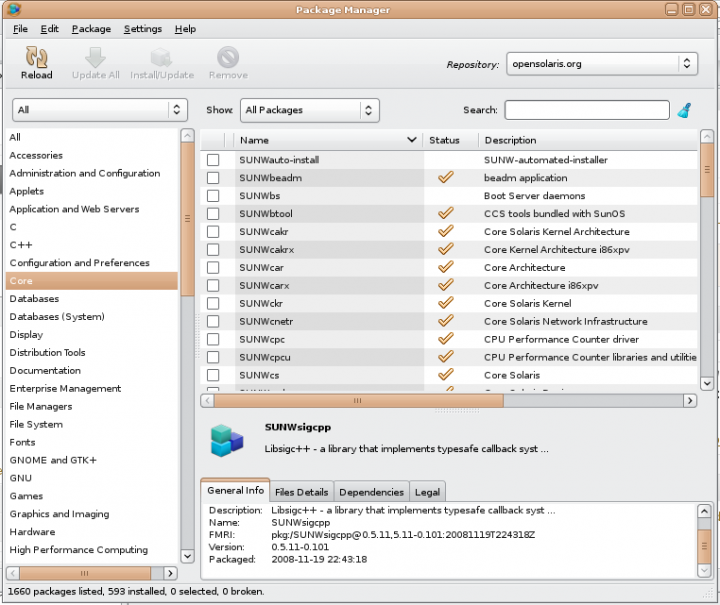Select the Accessories category
This screenshot has height=605, width=720.
92,155
